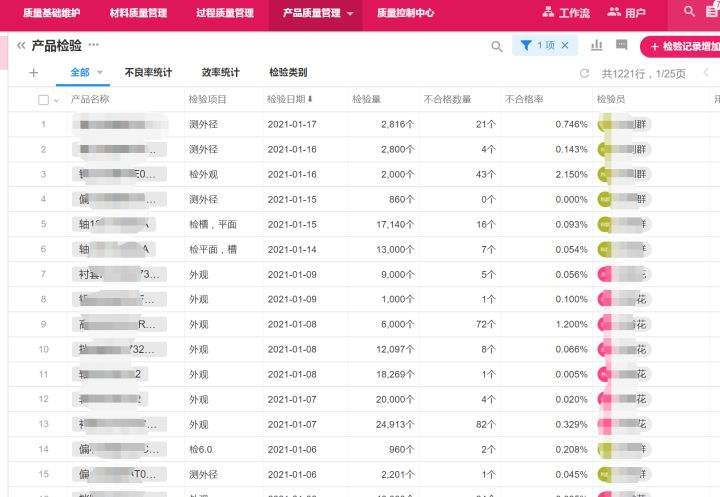720x497 pixels.
Task: Select row 1 with 2,816个 quantity
Action: [364, 124]
